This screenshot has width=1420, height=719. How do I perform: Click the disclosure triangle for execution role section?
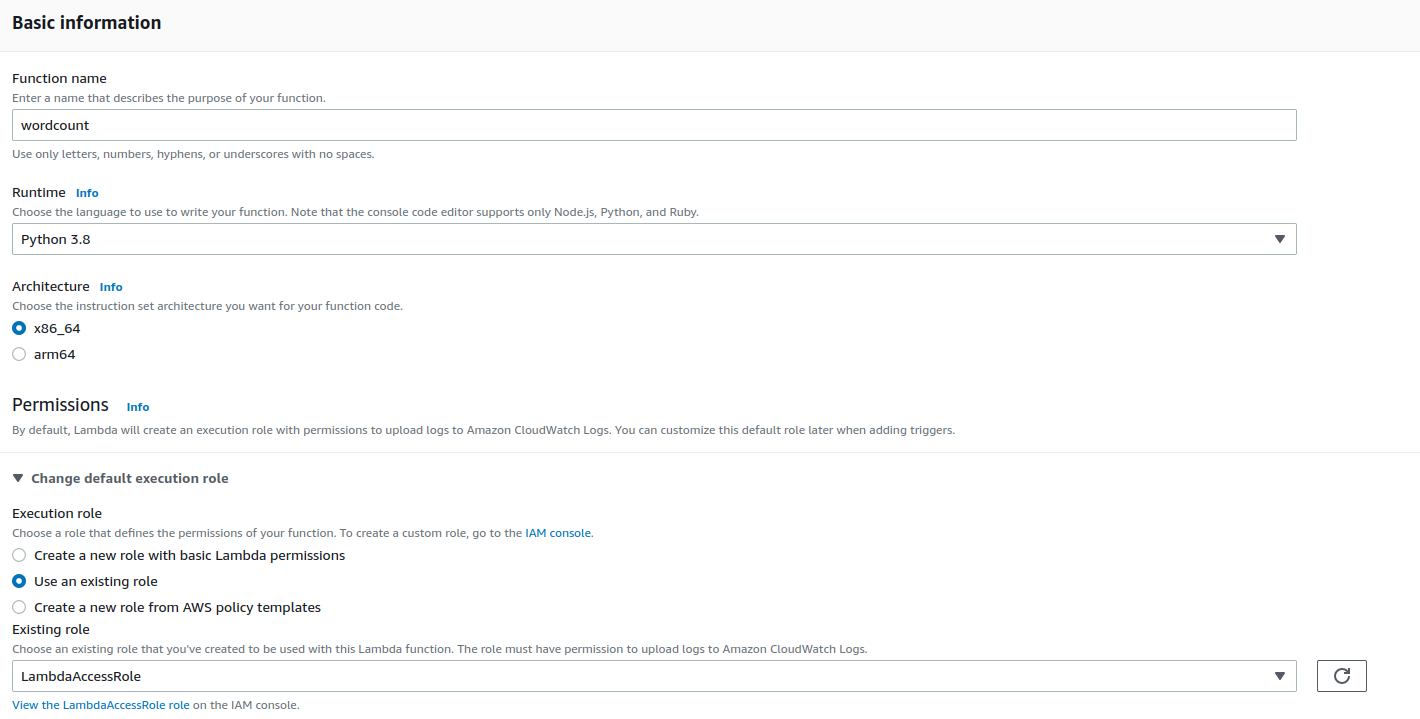pos(18,478)
